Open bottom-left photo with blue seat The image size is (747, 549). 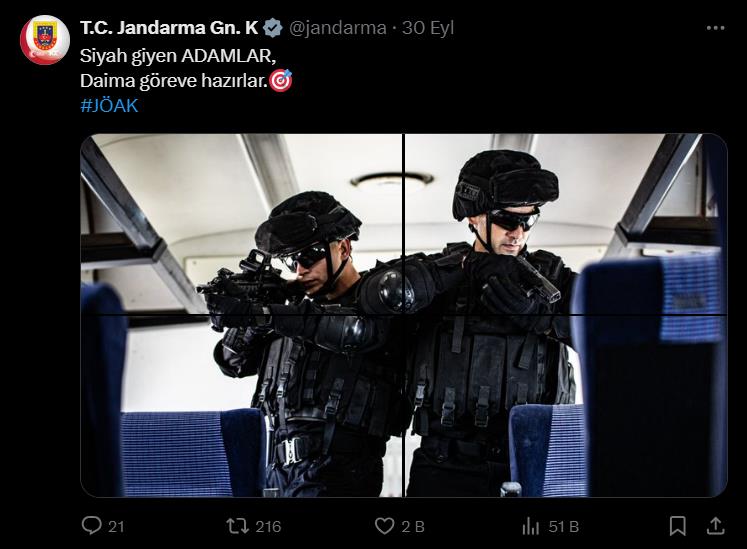pyautogui.click(x=242, y=407)
